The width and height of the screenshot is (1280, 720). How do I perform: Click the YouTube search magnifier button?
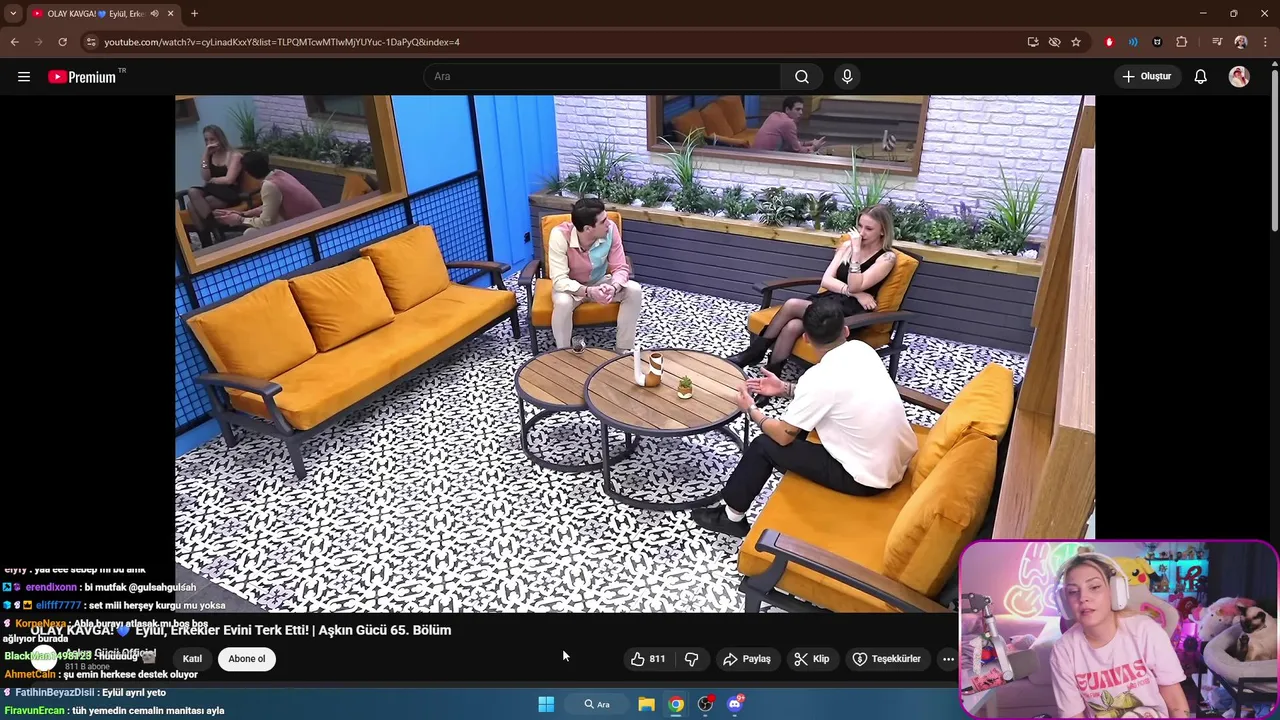click(802, 76)
